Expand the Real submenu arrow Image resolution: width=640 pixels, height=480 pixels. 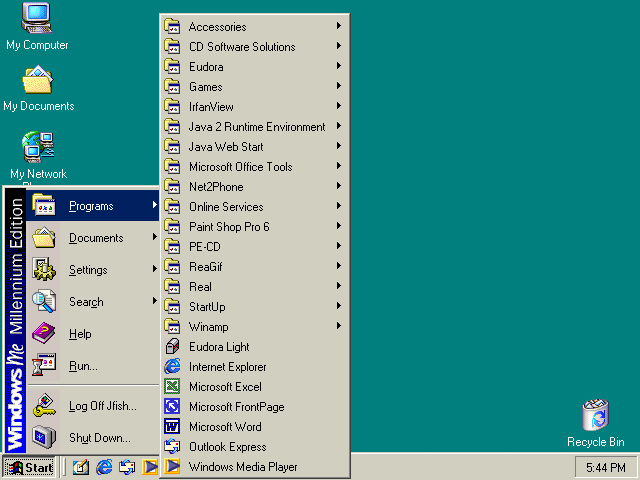[339, 286]
